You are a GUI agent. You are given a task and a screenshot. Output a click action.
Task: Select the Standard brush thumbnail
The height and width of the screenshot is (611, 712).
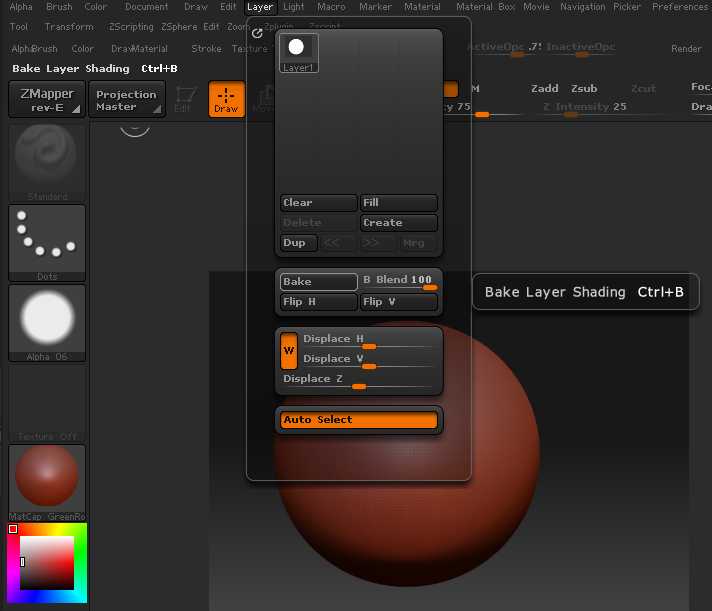click(x=46, y=159)
